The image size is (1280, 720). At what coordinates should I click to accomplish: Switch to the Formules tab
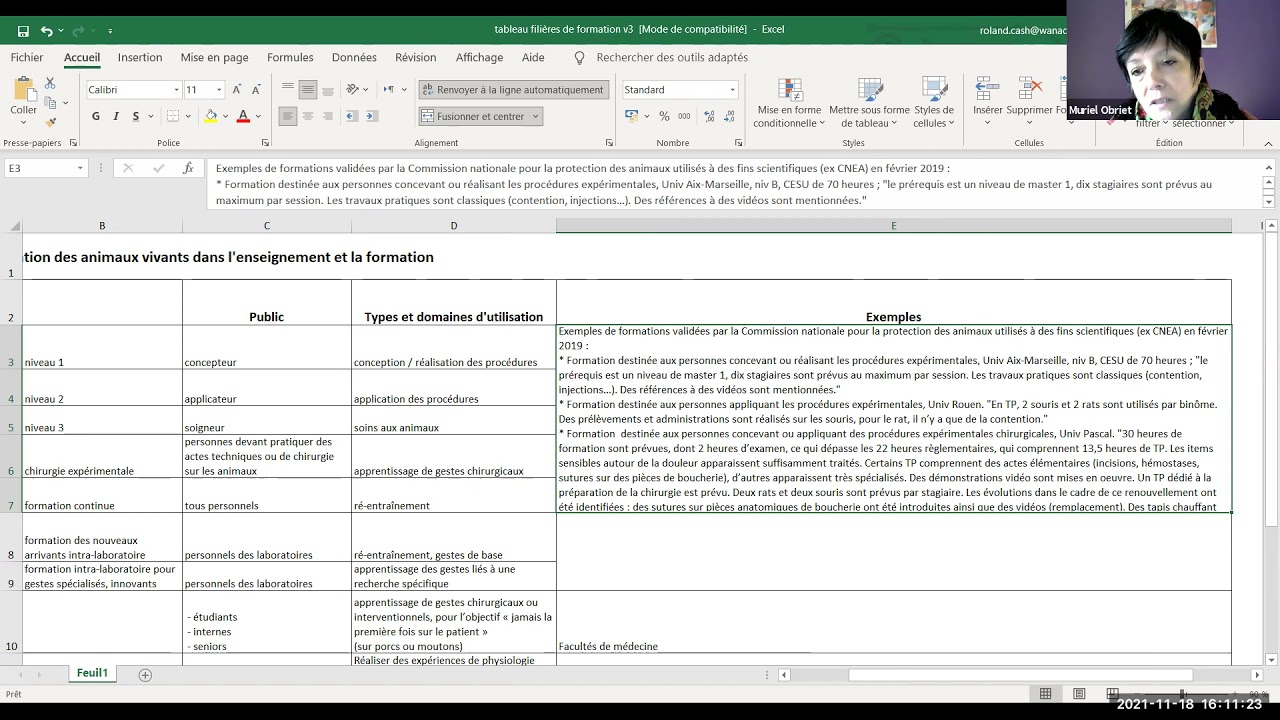(x=290, y=58)
